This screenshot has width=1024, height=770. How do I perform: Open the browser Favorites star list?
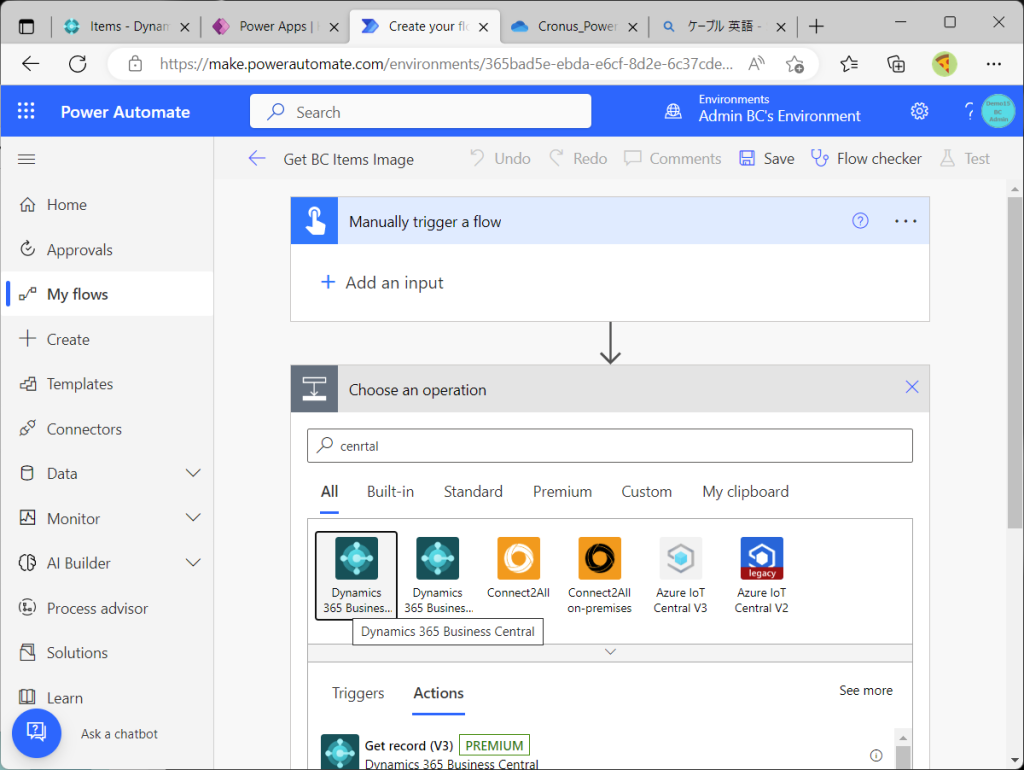click(849, 63)
